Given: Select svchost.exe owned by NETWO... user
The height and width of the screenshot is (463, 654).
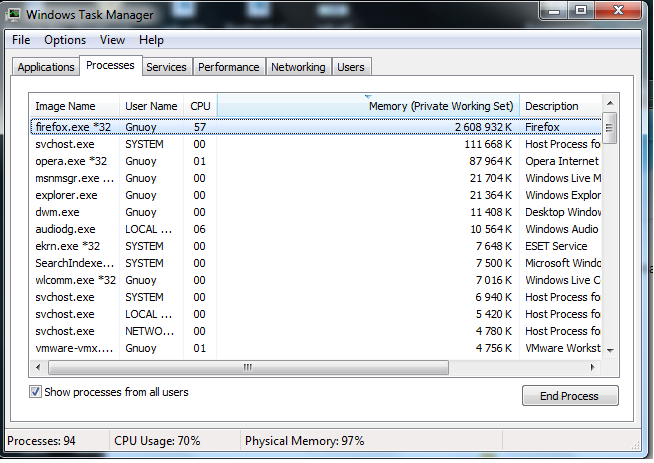Looking at the screenshot, I should [x=316, y=331].
